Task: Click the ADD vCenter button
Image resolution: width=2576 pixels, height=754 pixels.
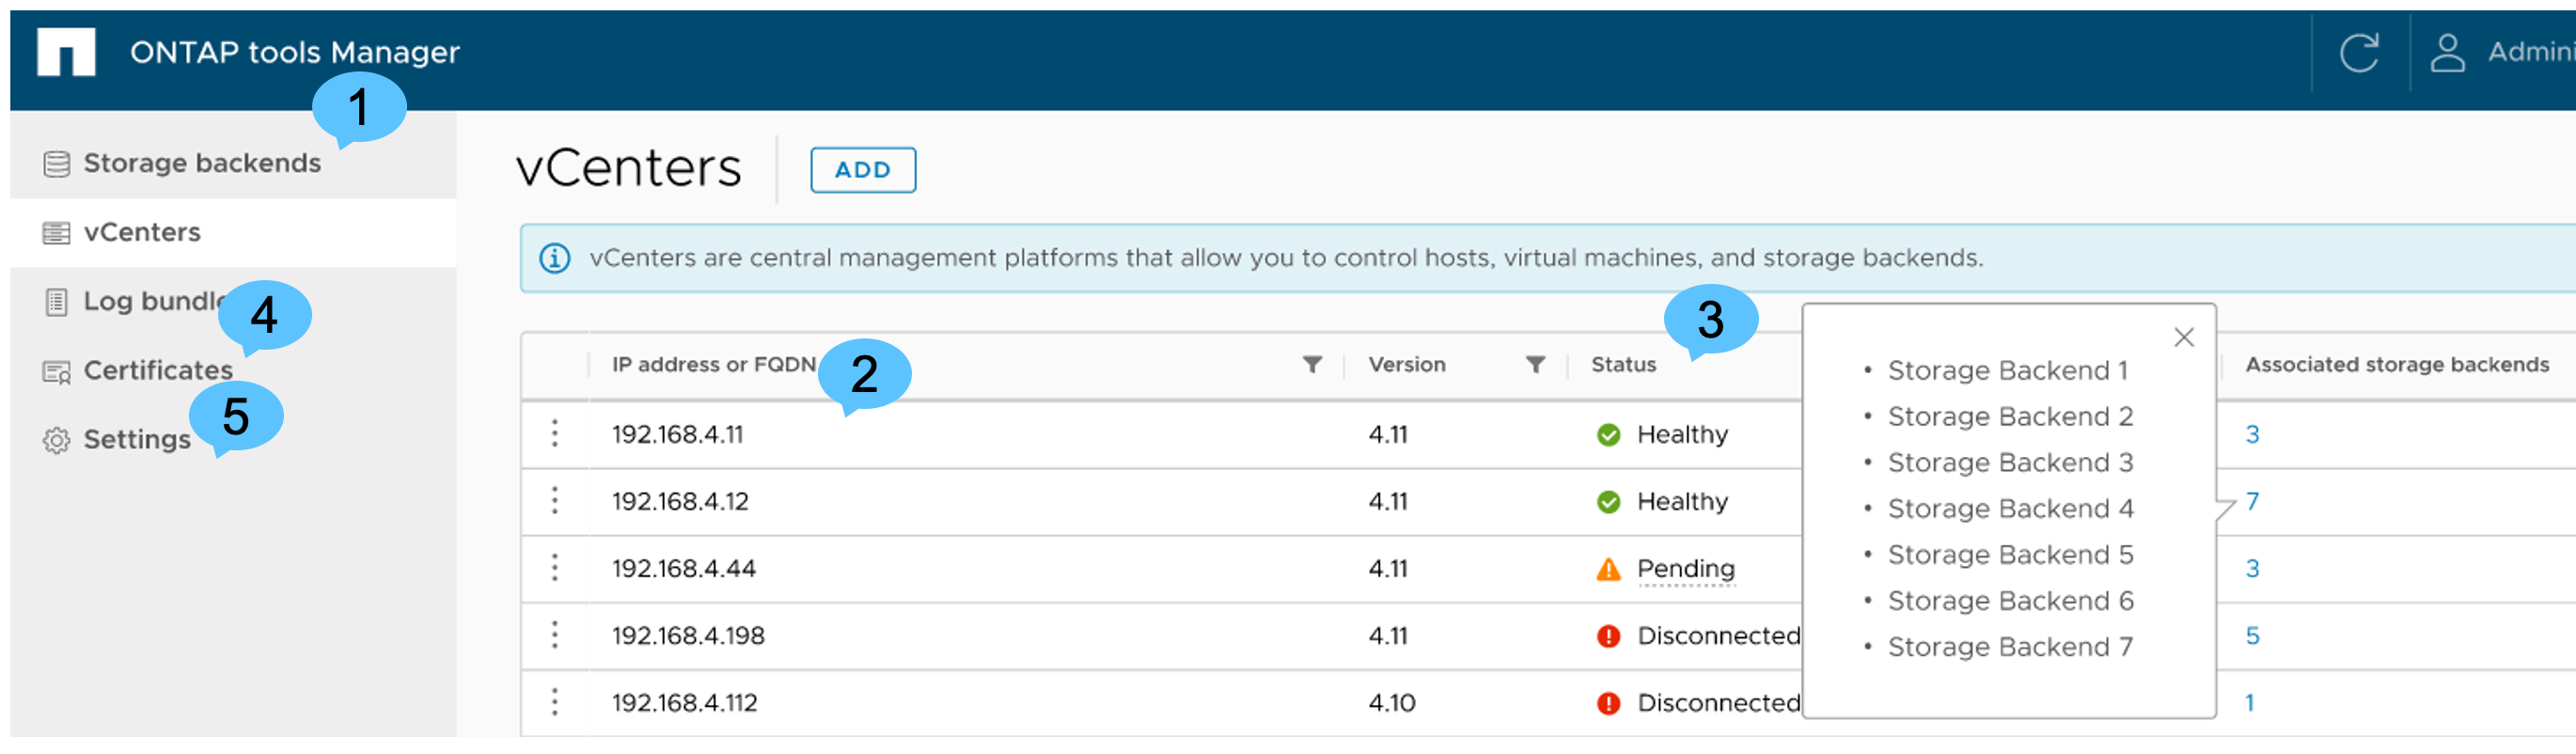Action: tap(862, 170)
